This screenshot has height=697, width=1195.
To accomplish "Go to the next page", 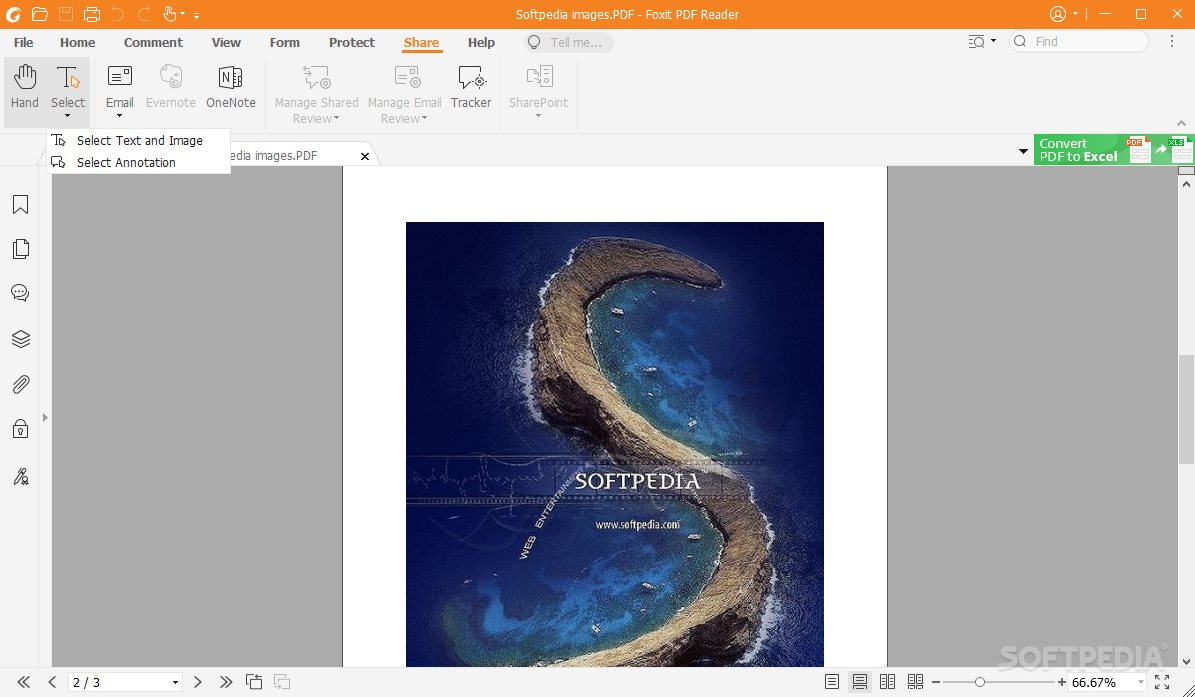I will pos(198,682).
